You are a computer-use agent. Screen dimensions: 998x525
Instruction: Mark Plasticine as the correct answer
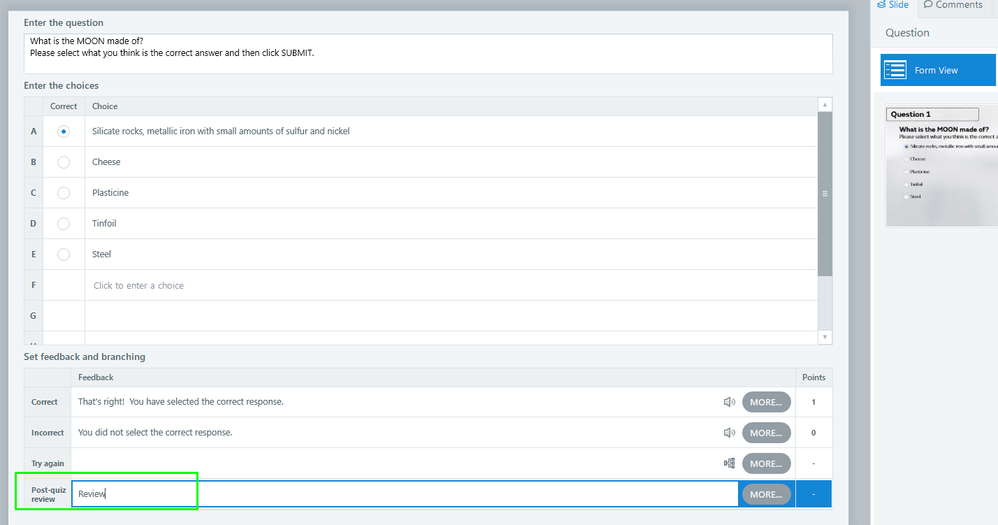click(63, 193)
